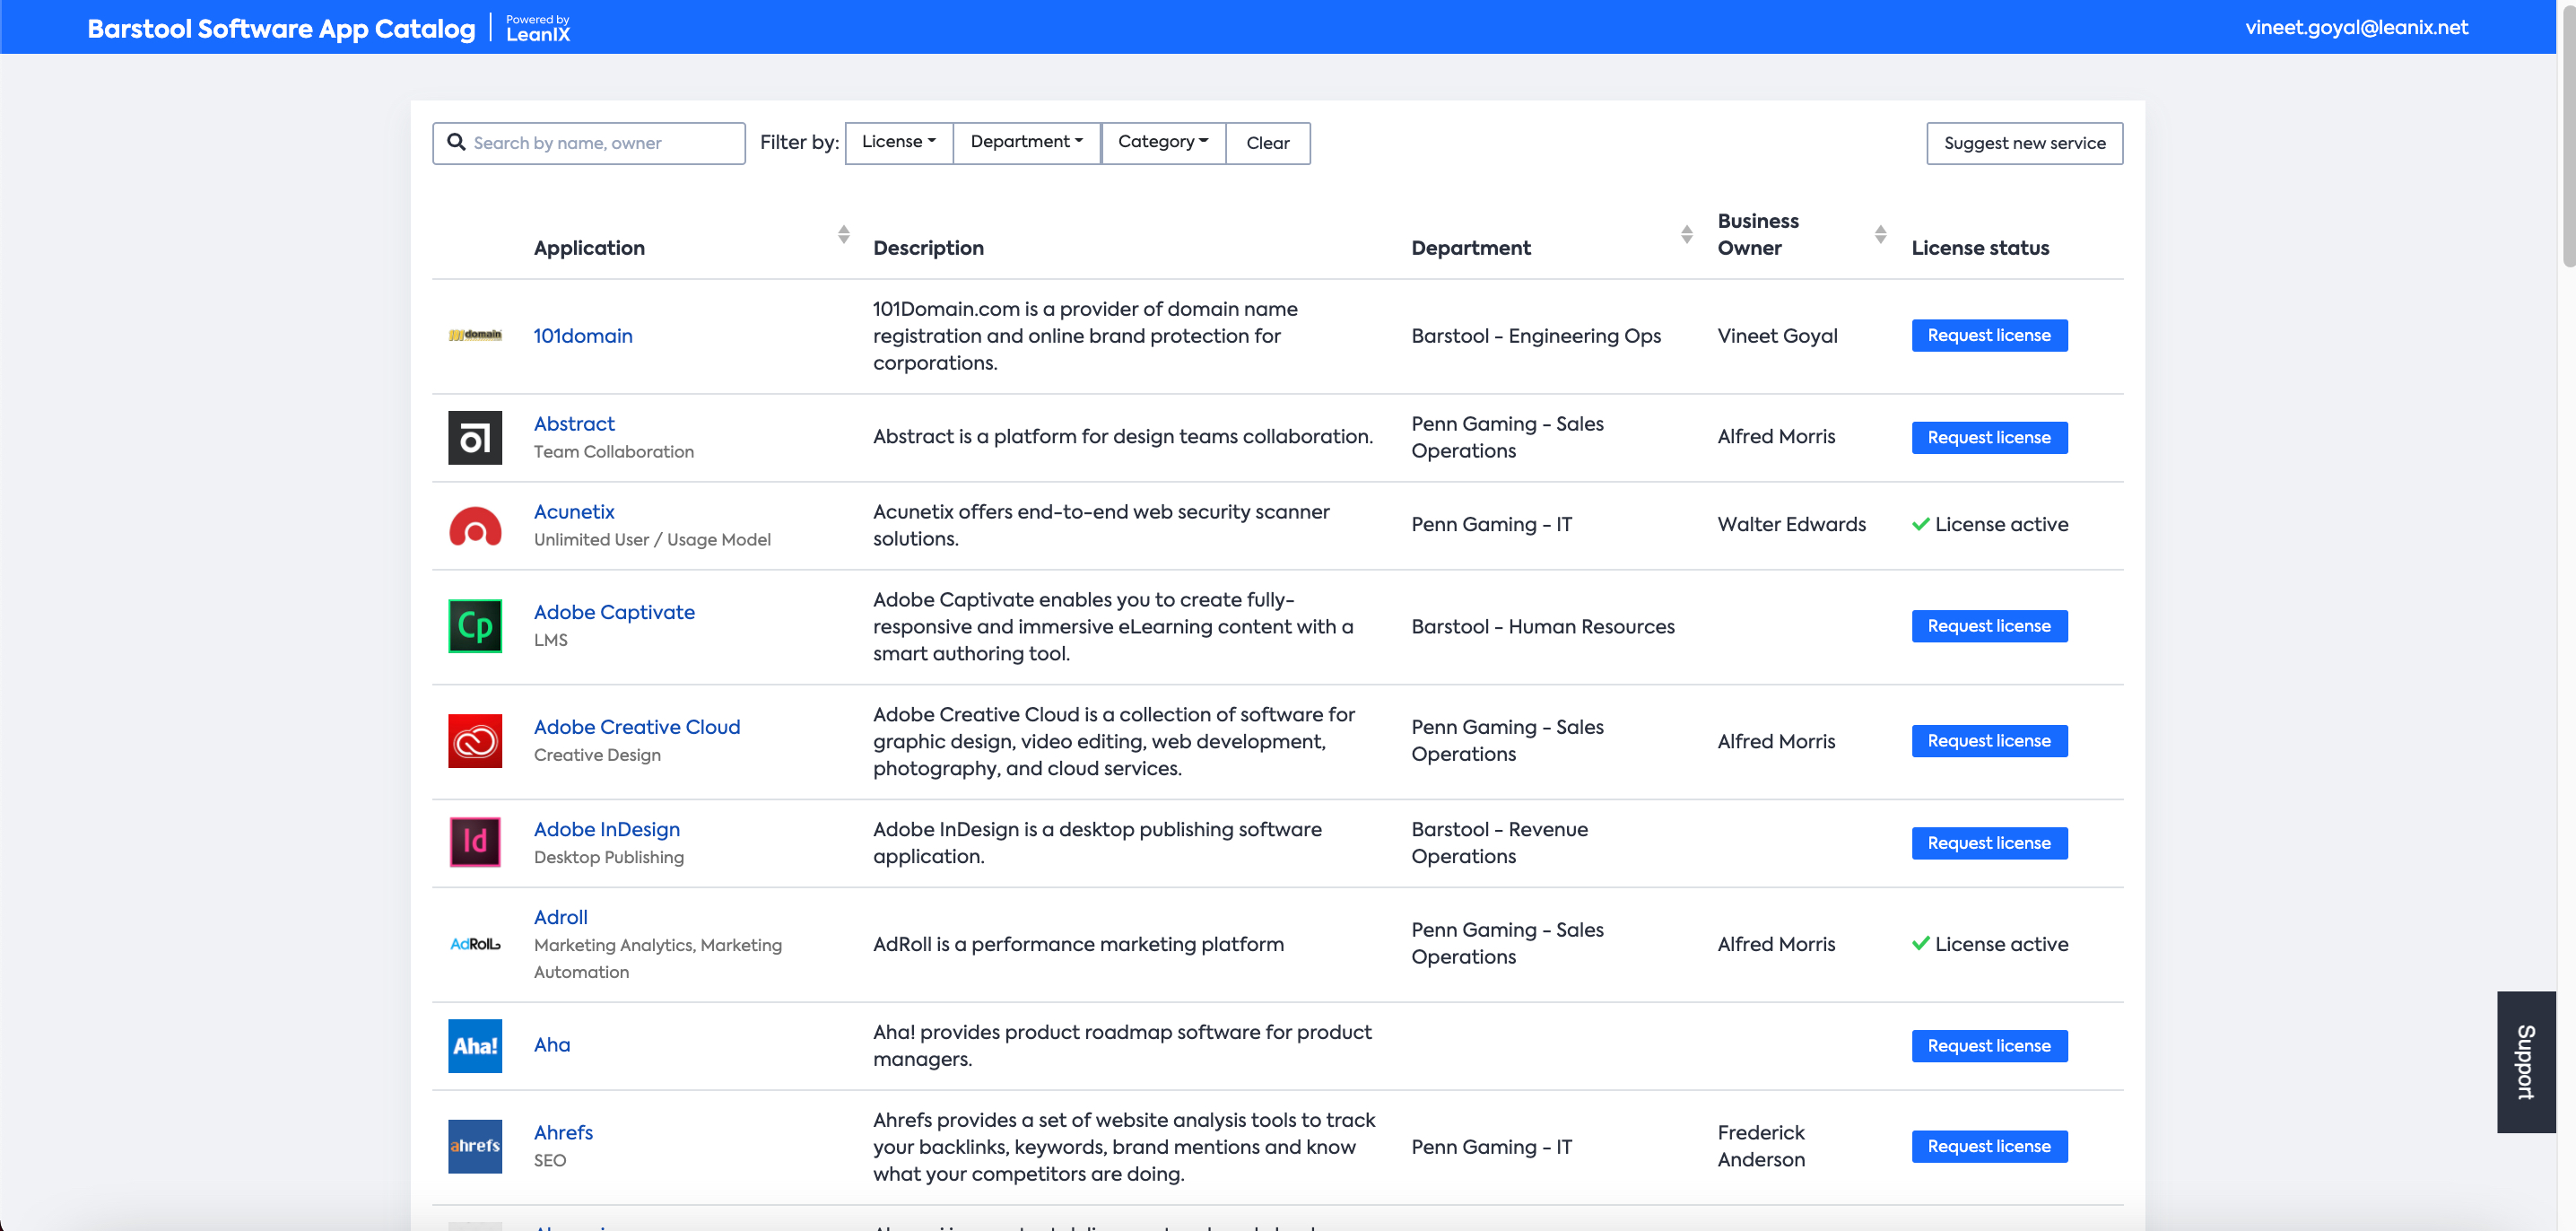Click the AdRoll logo icon
Image resolution: width=2576 pixels, height=1231 pixels.
click(475, 944)
